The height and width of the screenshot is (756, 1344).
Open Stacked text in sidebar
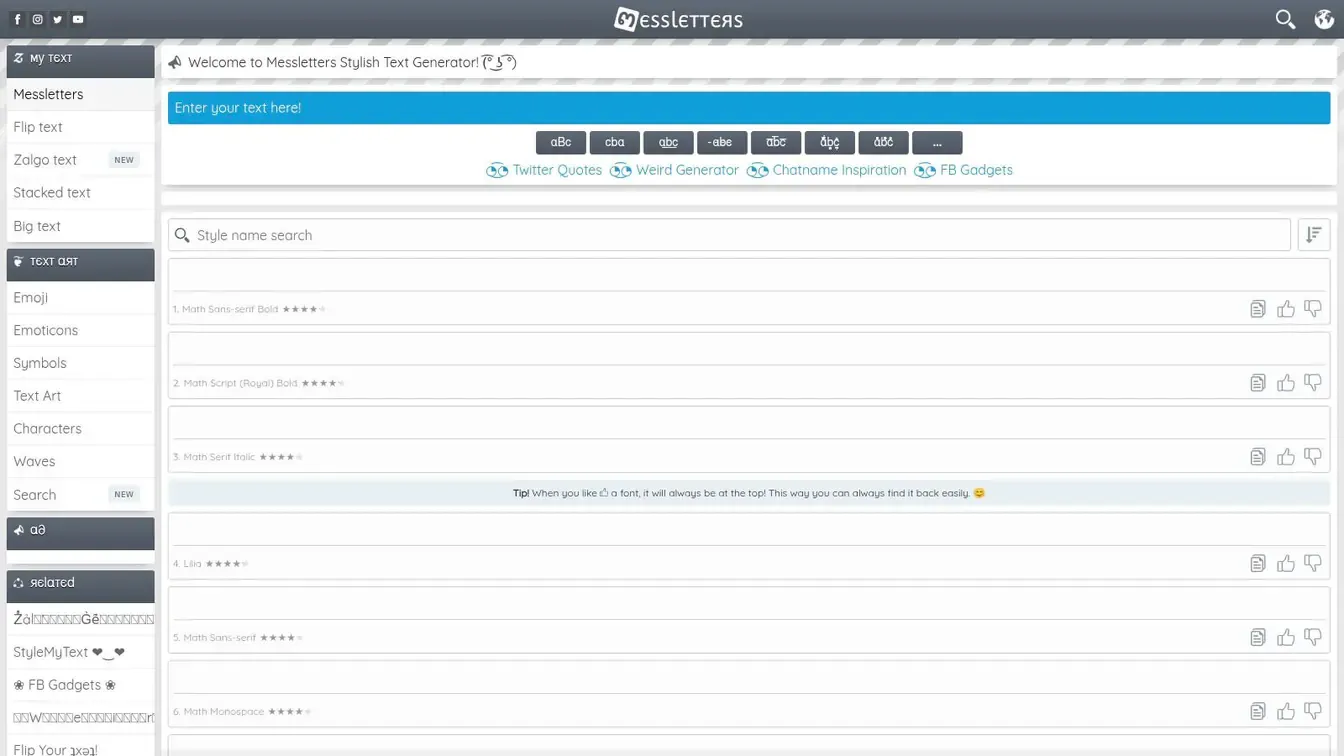coord(80,193)
